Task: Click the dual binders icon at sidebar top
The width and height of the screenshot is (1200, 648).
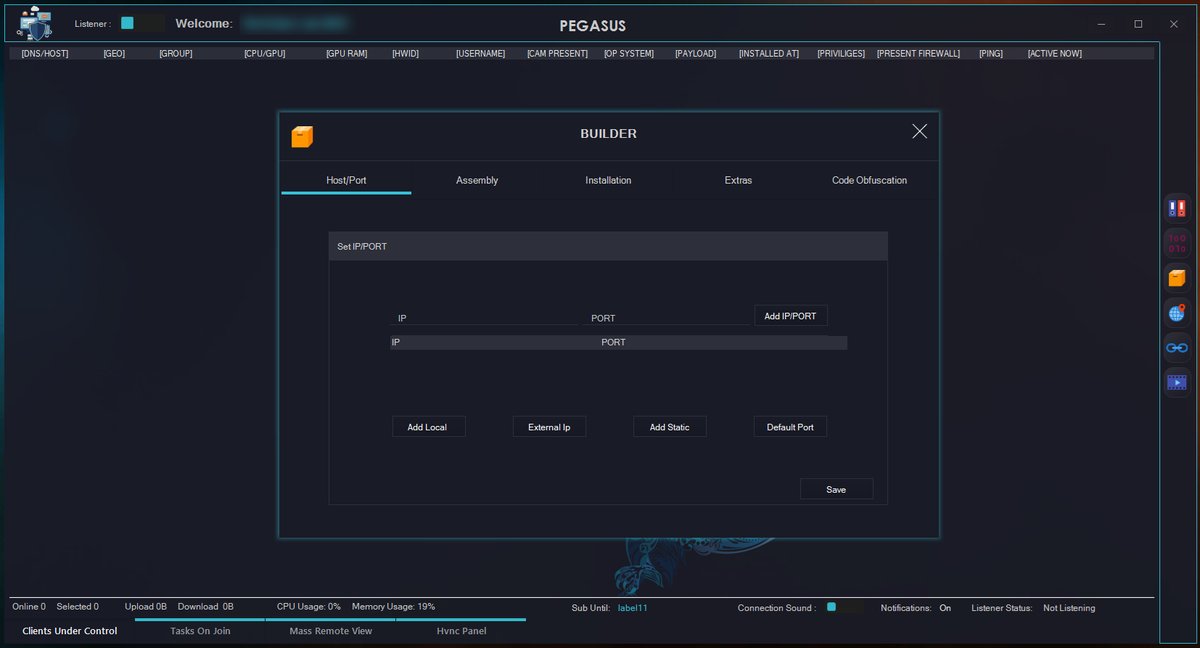Action: [x=1176, y=207]
